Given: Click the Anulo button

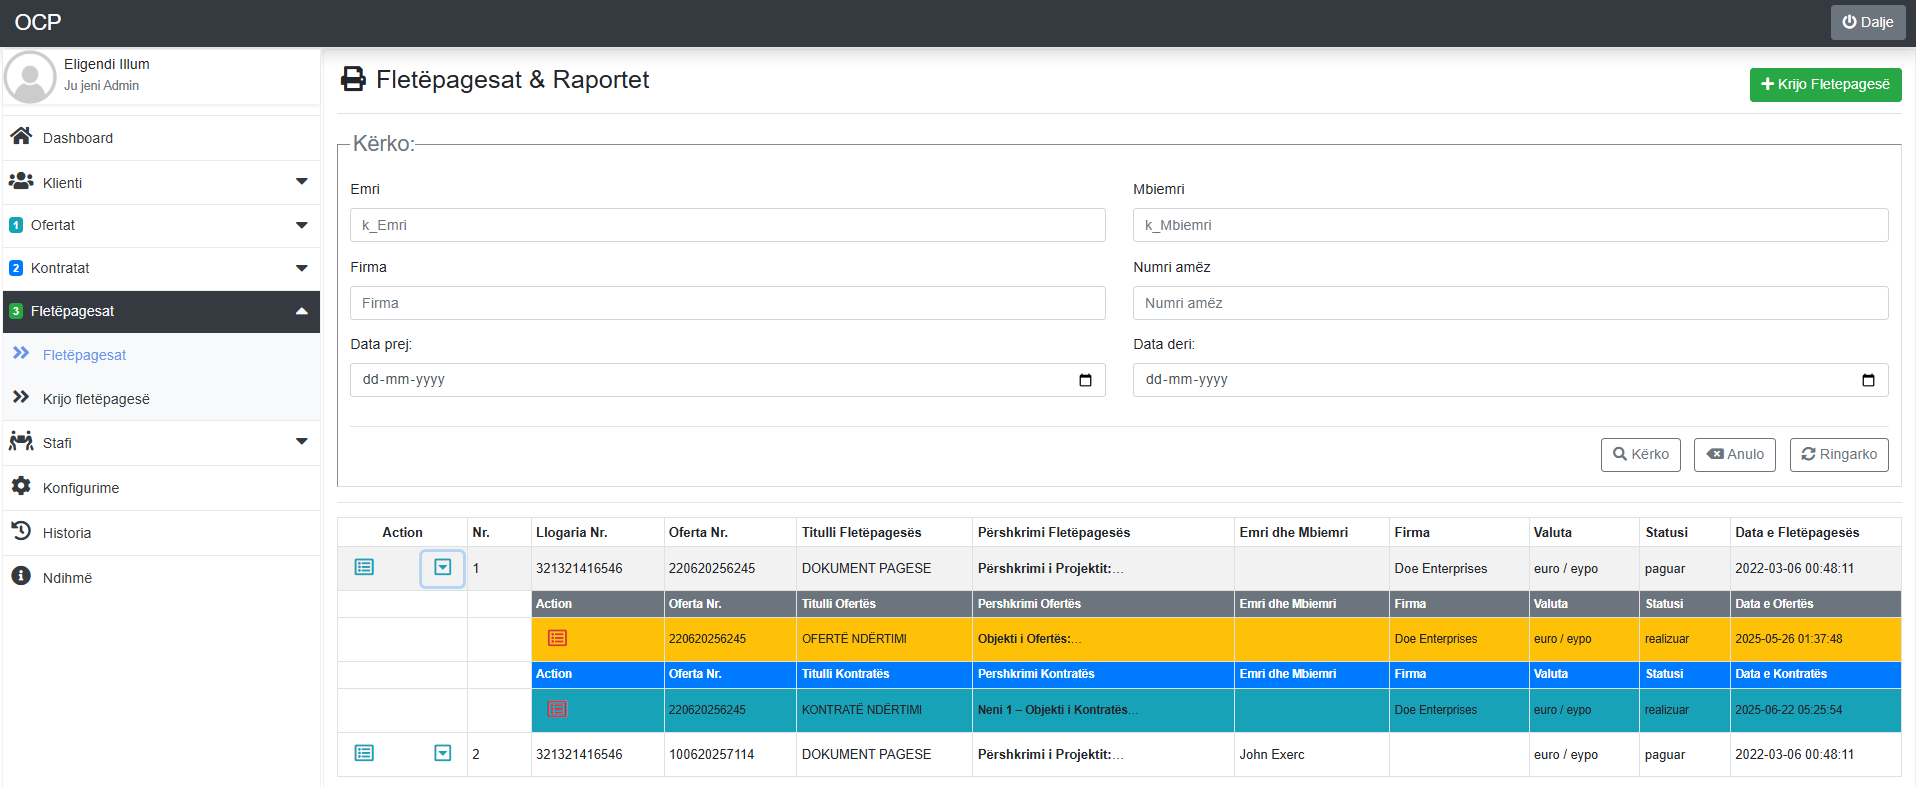Looking at the screenshot, I should click(x=1735, y=454).
